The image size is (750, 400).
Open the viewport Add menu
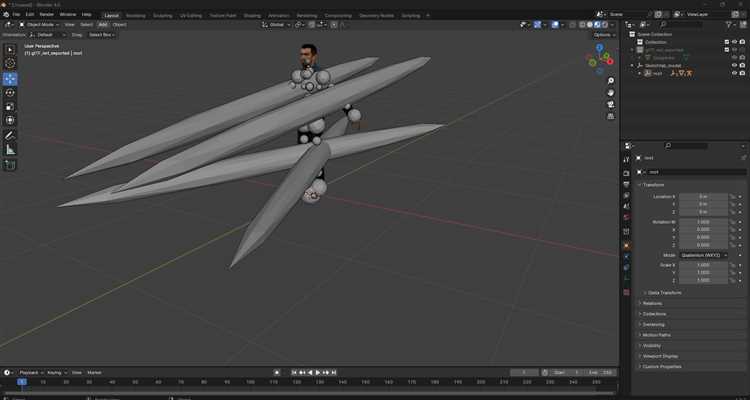click(x=103, y=24)
